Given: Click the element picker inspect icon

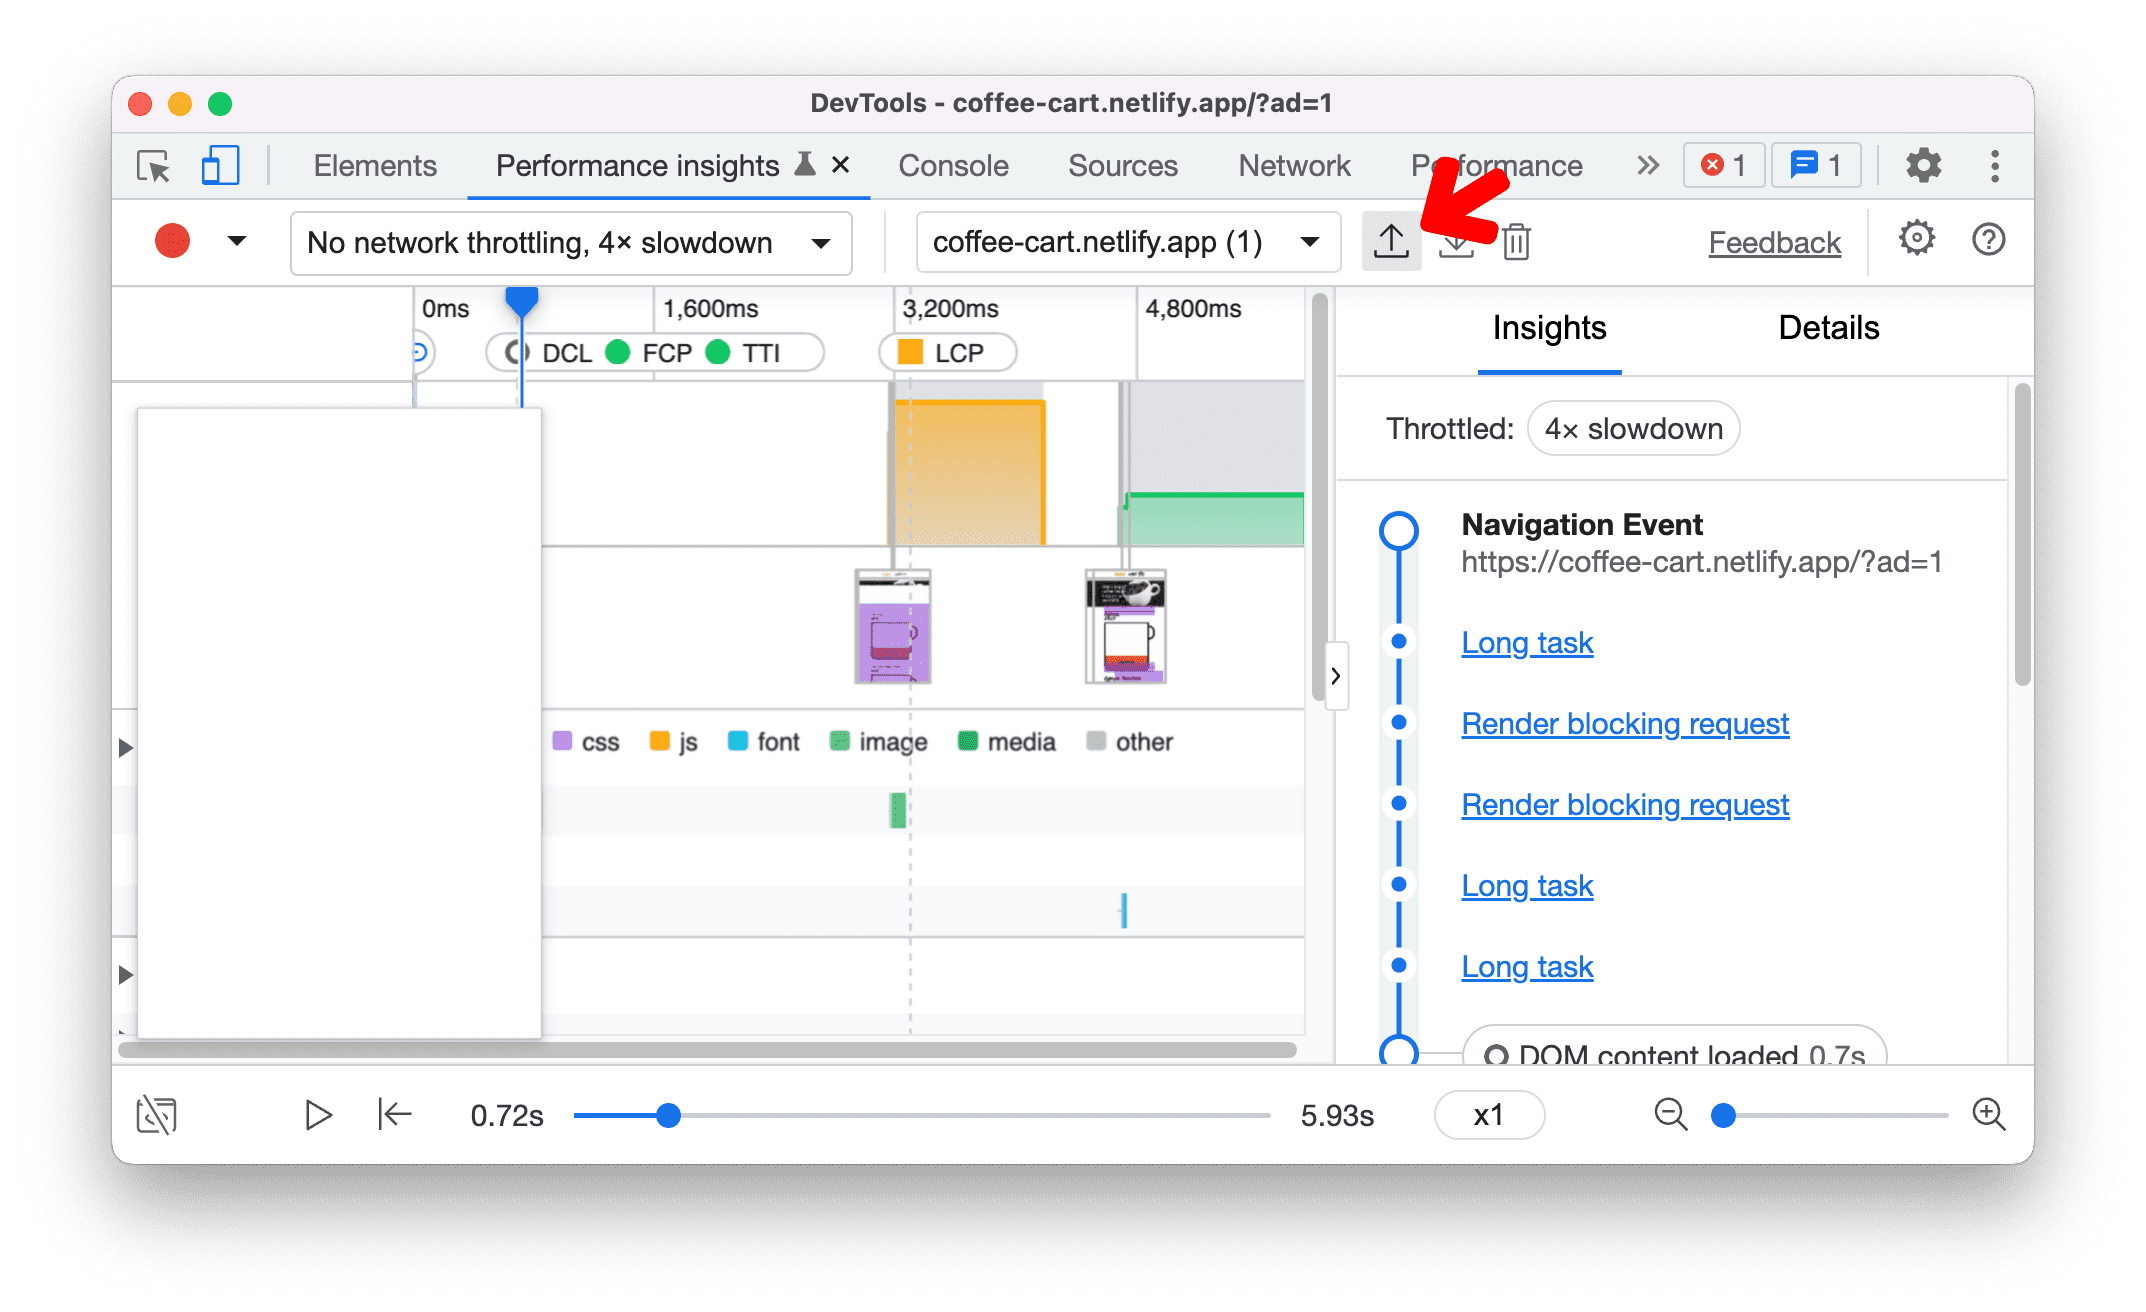Looking at the screenshot, I should pos(155,166).
